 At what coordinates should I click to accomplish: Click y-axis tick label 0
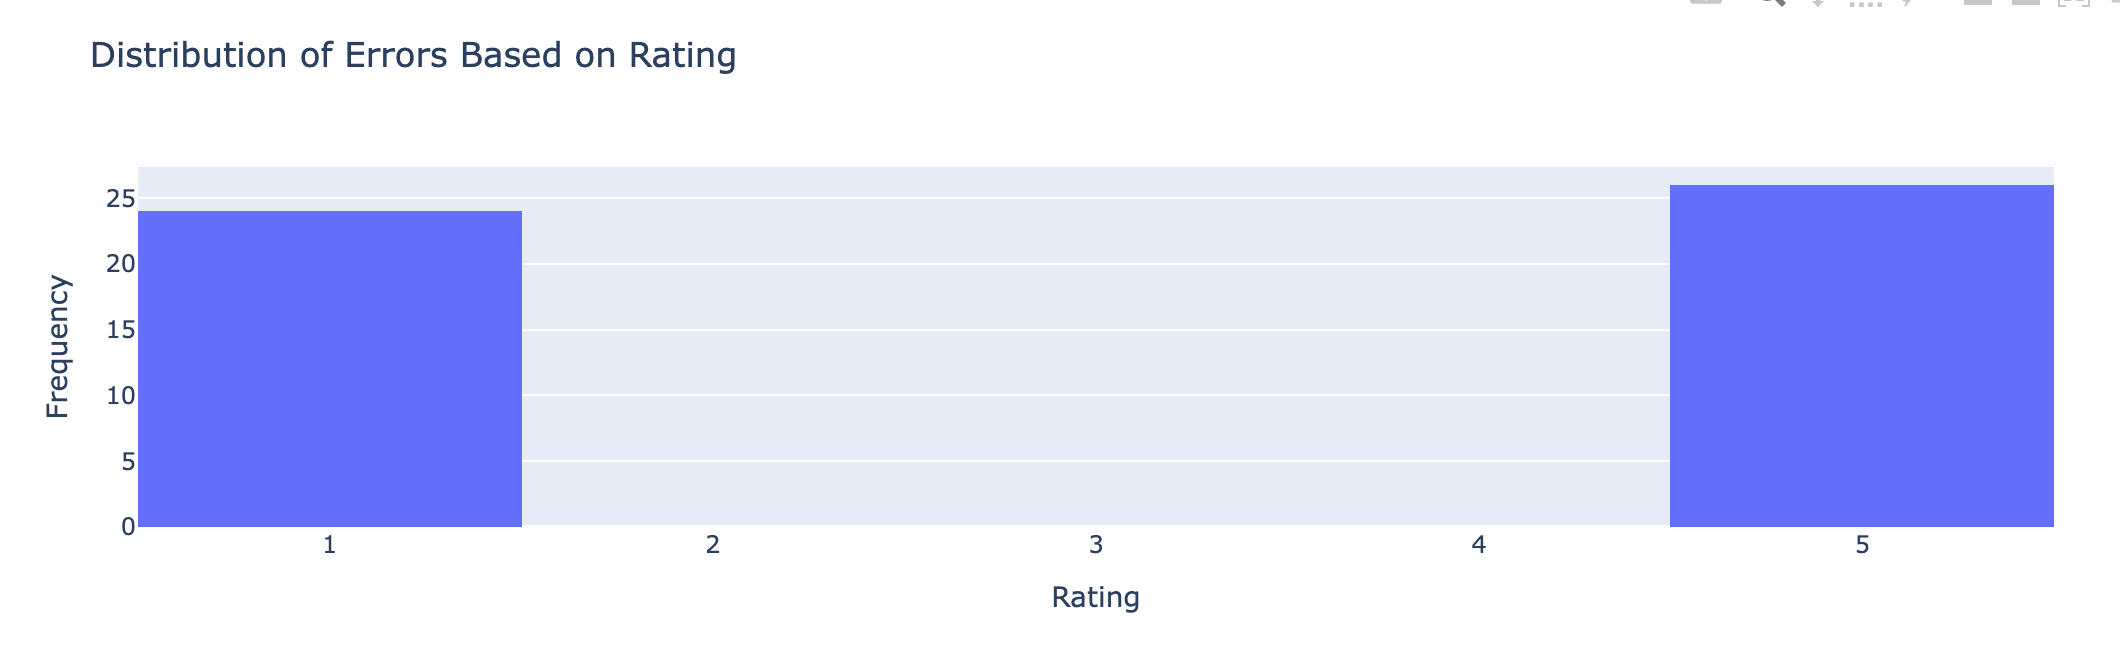127,527
